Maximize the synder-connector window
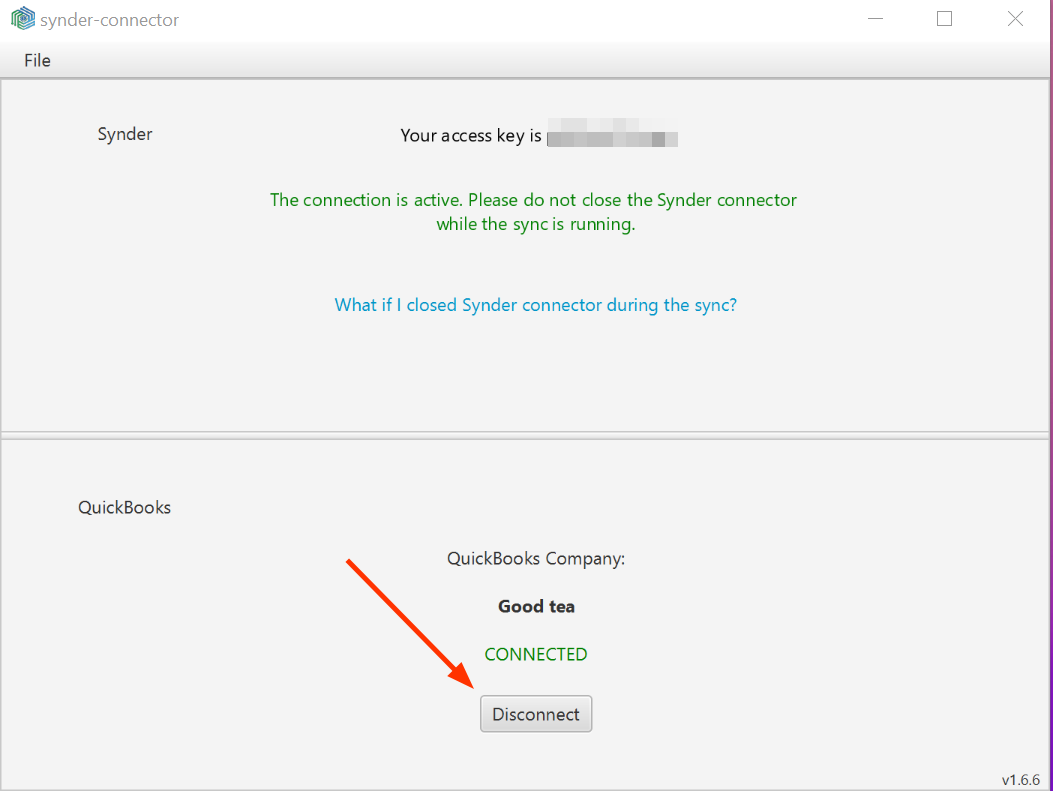Viewport: 1053px width, 791px height. 944,19
